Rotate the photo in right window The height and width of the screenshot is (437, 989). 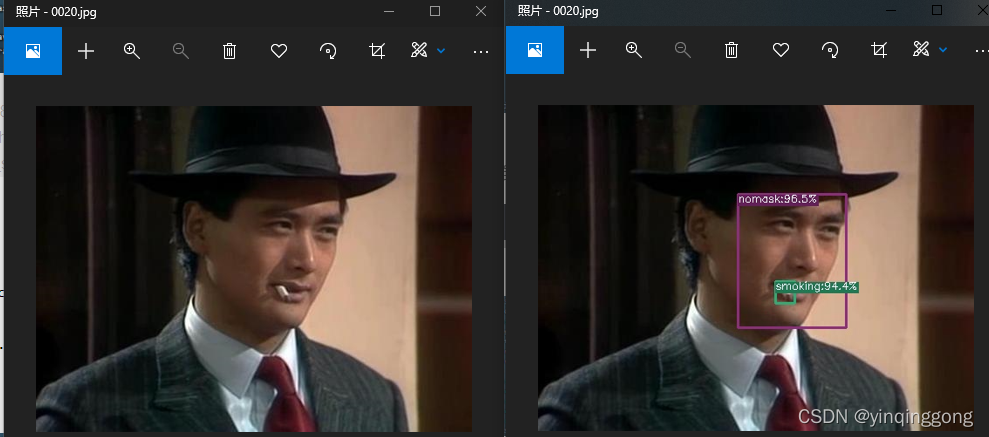tap(830, 51)
